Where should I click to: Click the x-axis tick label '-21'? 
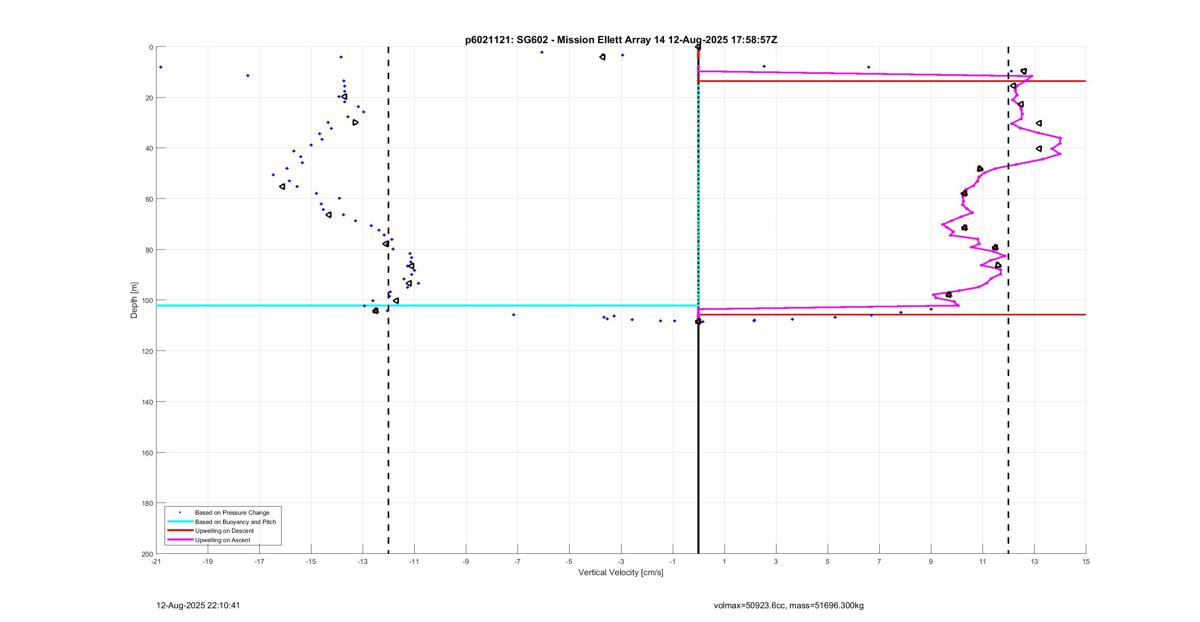(x=156, y=561)
